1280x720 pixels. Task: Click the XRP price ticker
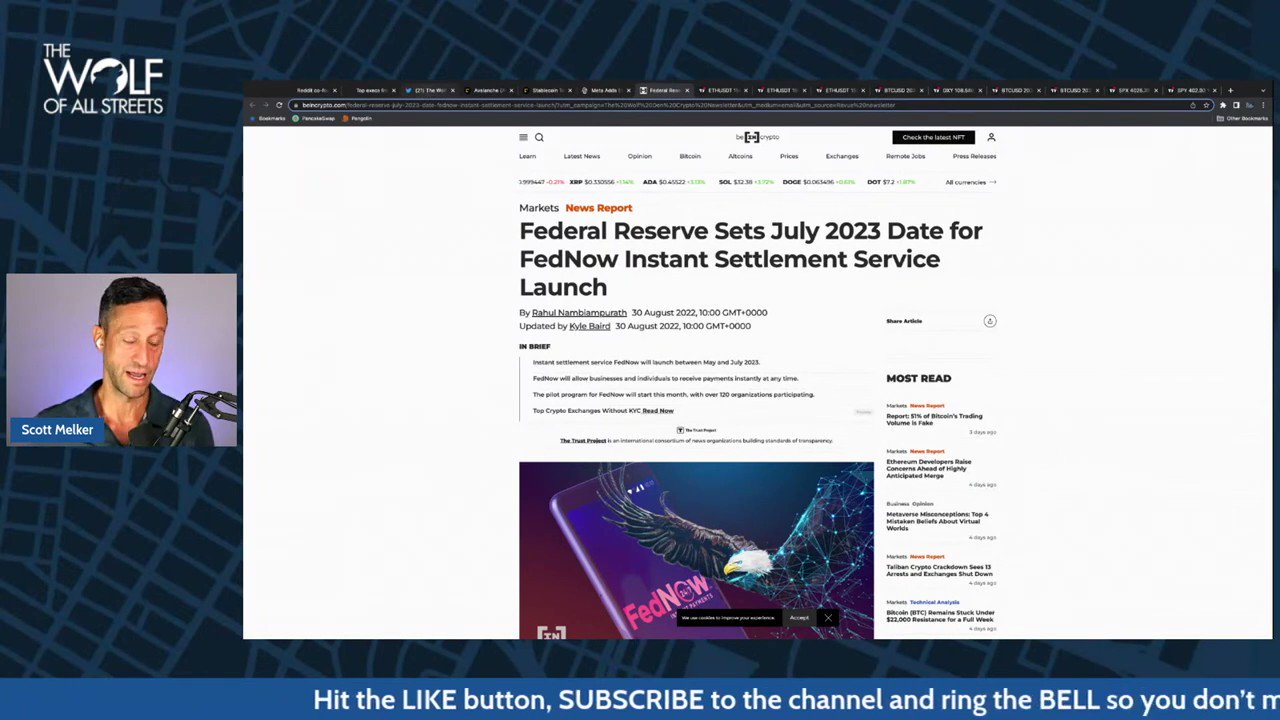click(x=601, y=182)
